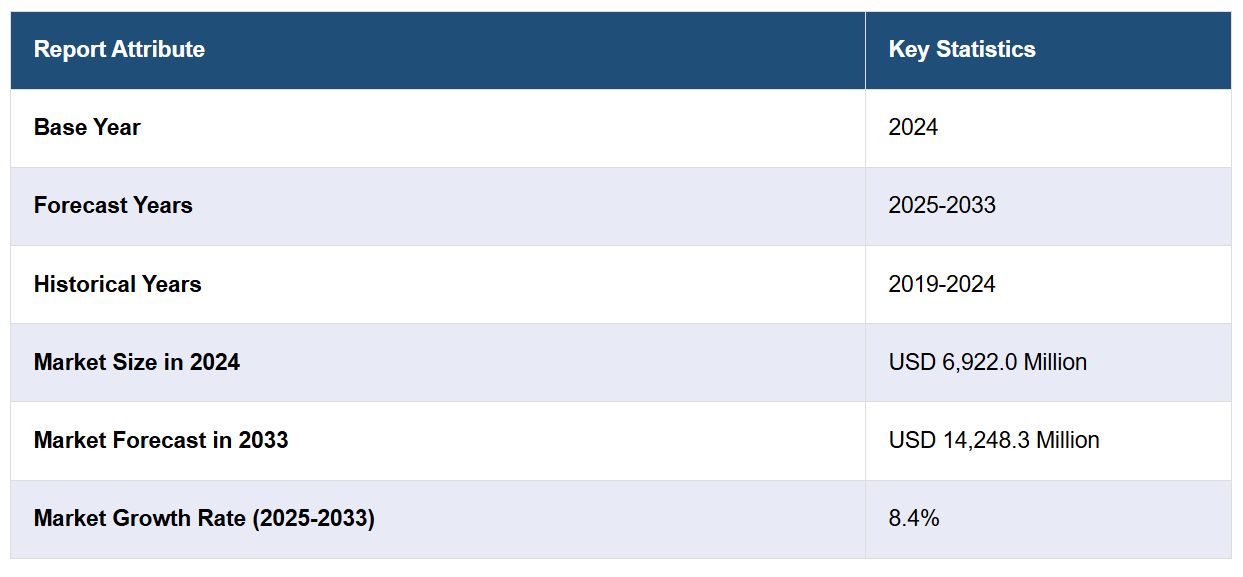This screenshot has width=1243, height=577.
Task: Click the word USD in the 2024 market size value
Action: 910,362
